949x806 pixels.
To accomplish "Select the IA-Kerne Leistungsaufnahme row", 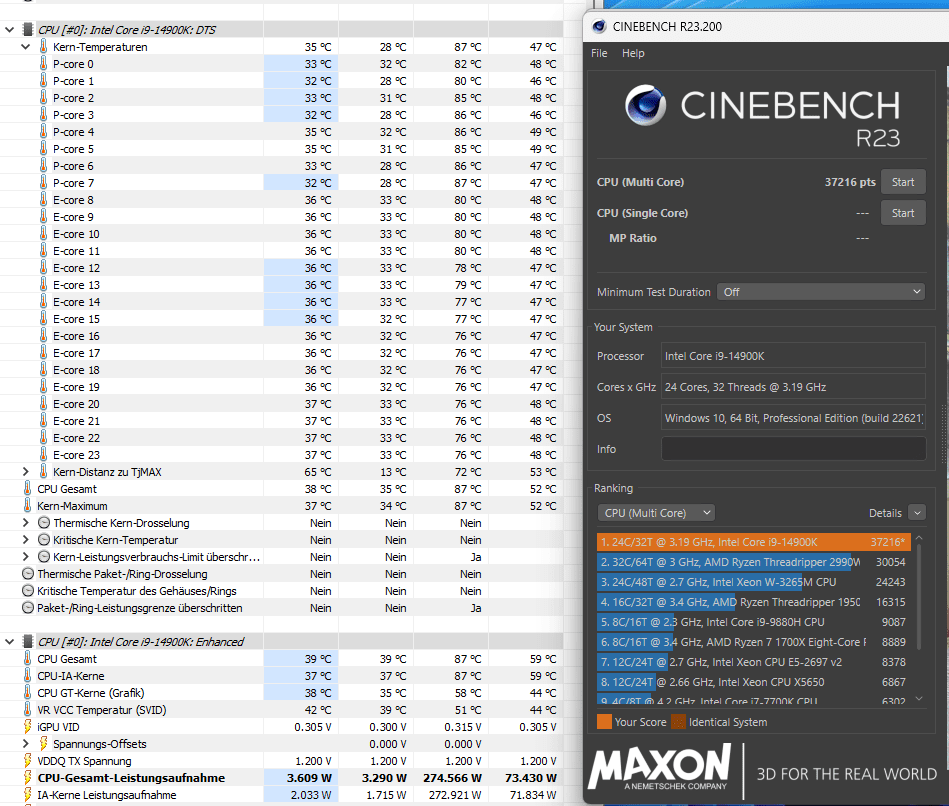I will pyautogui.click(x=281, y=795).
